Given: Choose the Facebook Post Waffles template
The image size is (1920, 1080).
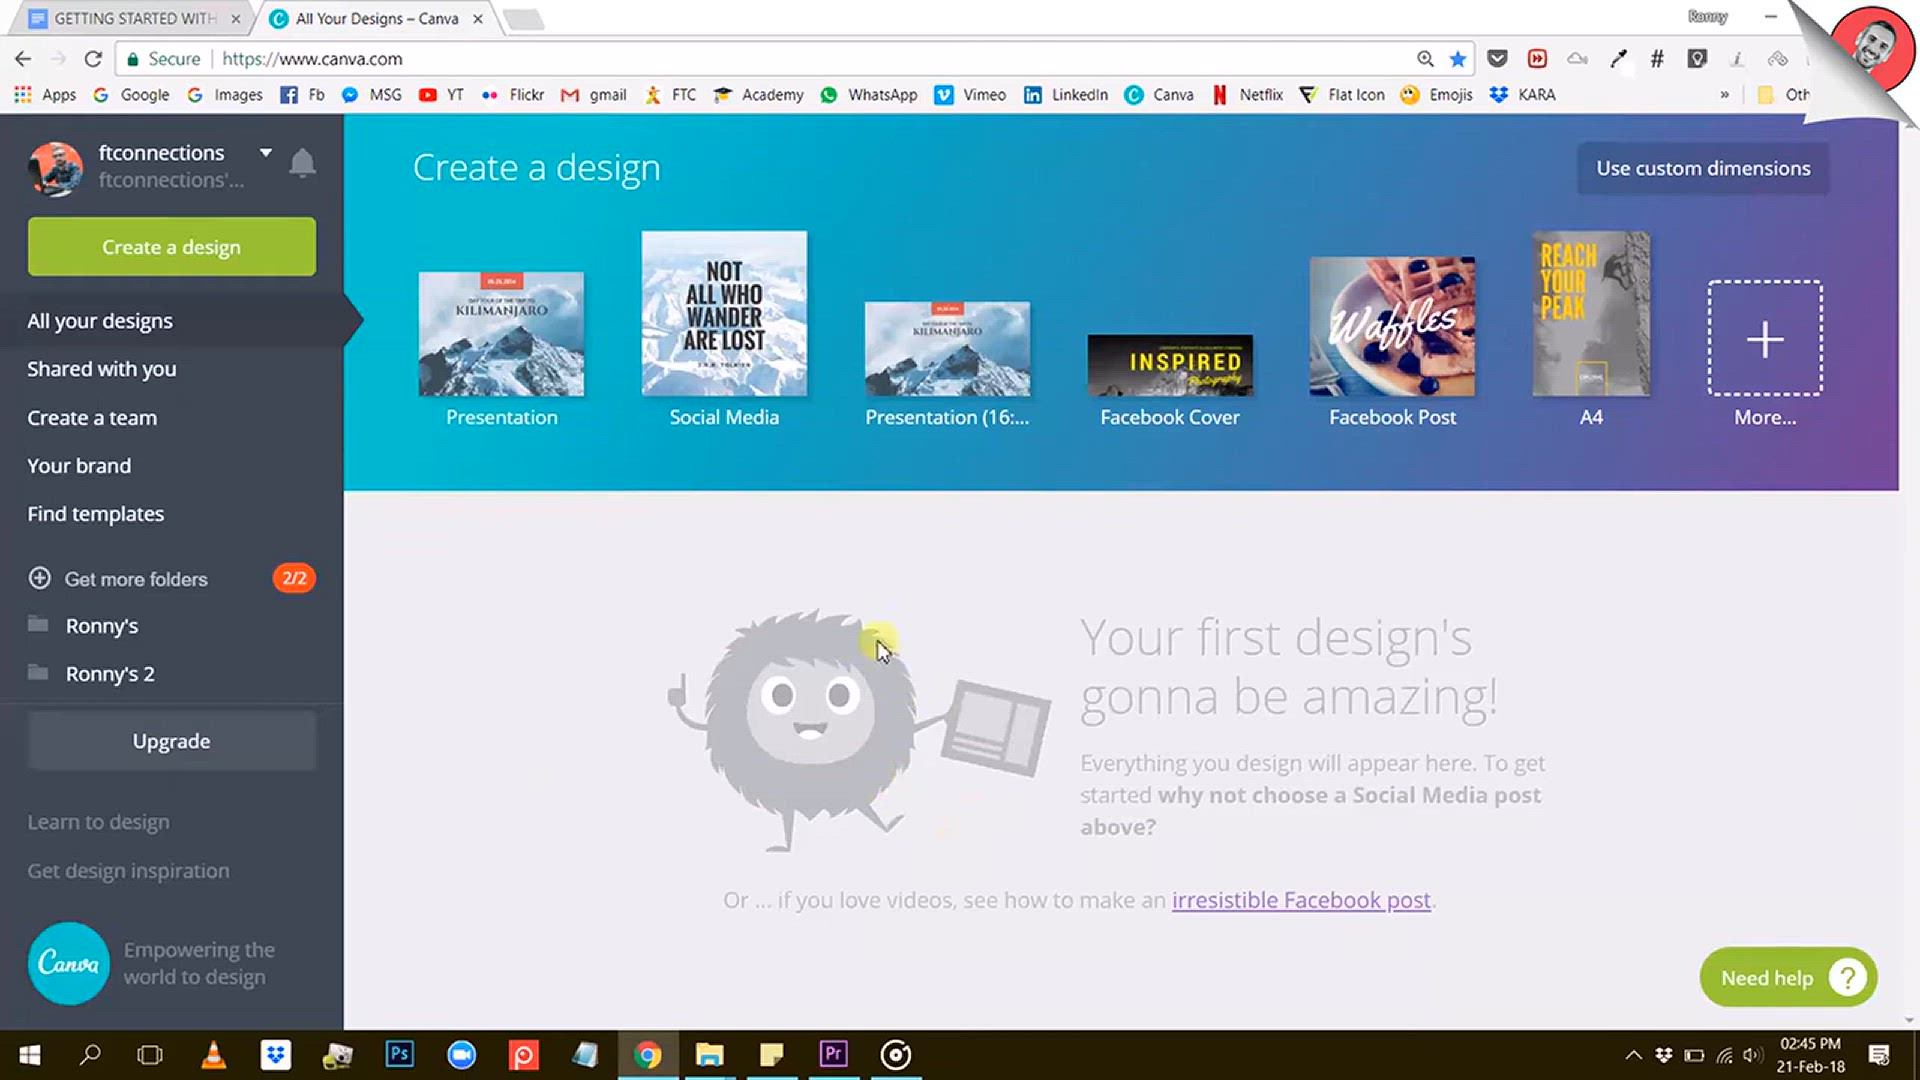Looking at the screenshot, I should pyautogui.click(x=1392, y=327).
